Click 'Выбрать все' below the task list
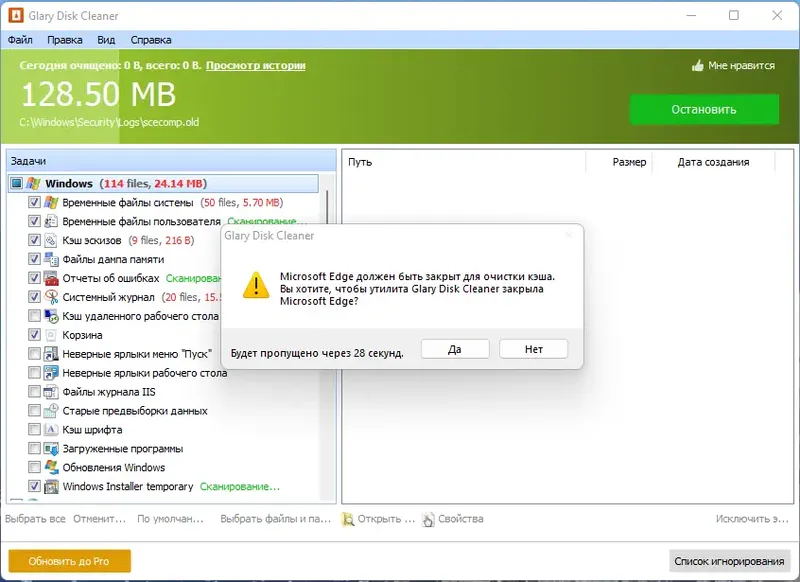The image size is (800, 582). coord(35,519)
